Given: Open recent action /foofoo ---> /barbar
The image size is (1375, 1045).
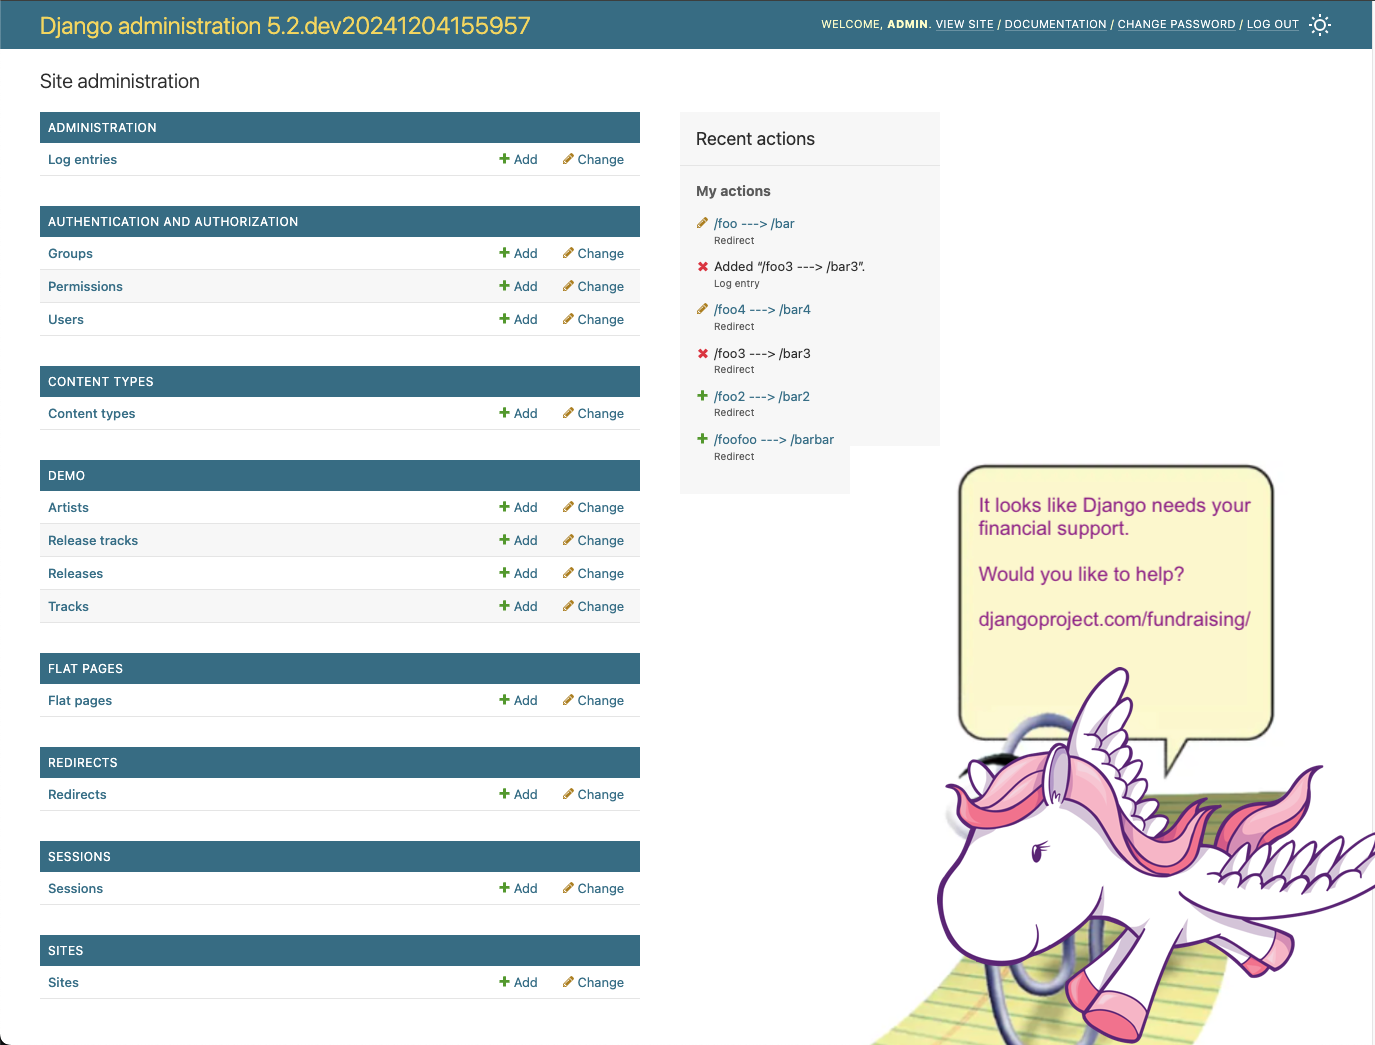Looking at the screenshot, I should 773,440.
